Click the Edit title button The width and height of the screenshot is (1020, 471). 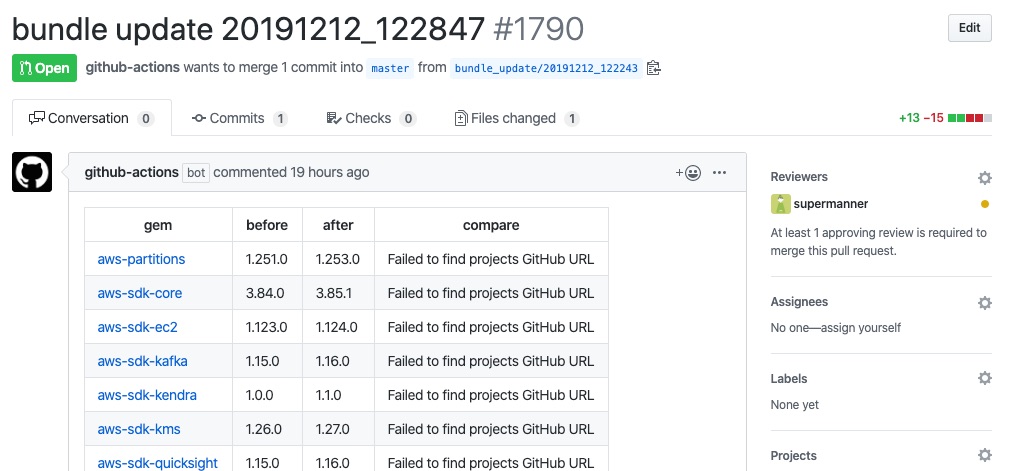[969, 28]
